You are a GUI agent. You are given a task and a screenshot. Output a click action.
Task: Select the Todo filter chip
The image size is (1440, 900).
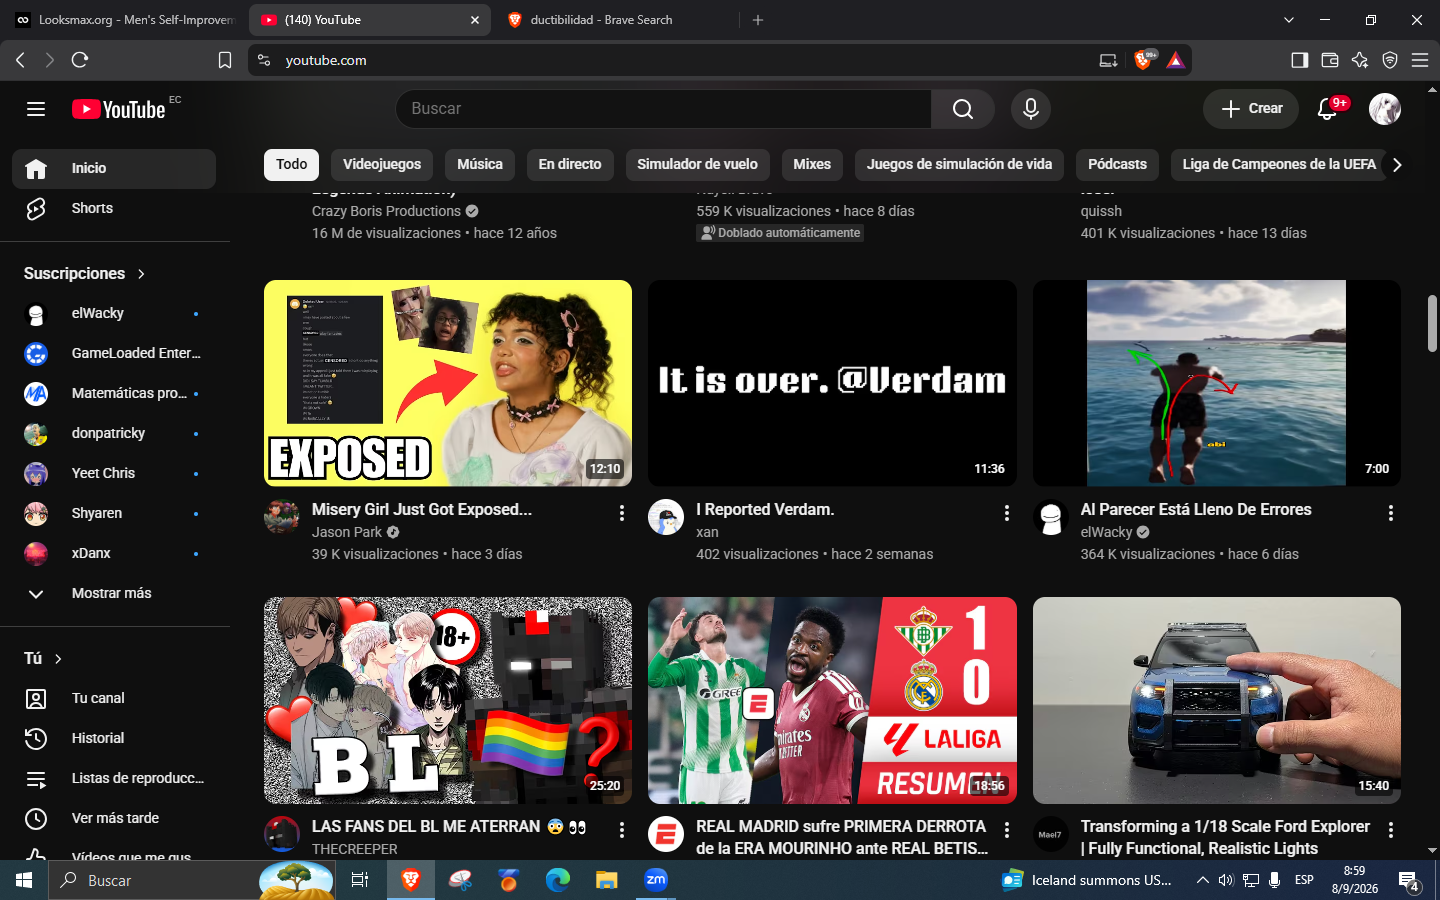pyautogui.click(x=292, y=164)
